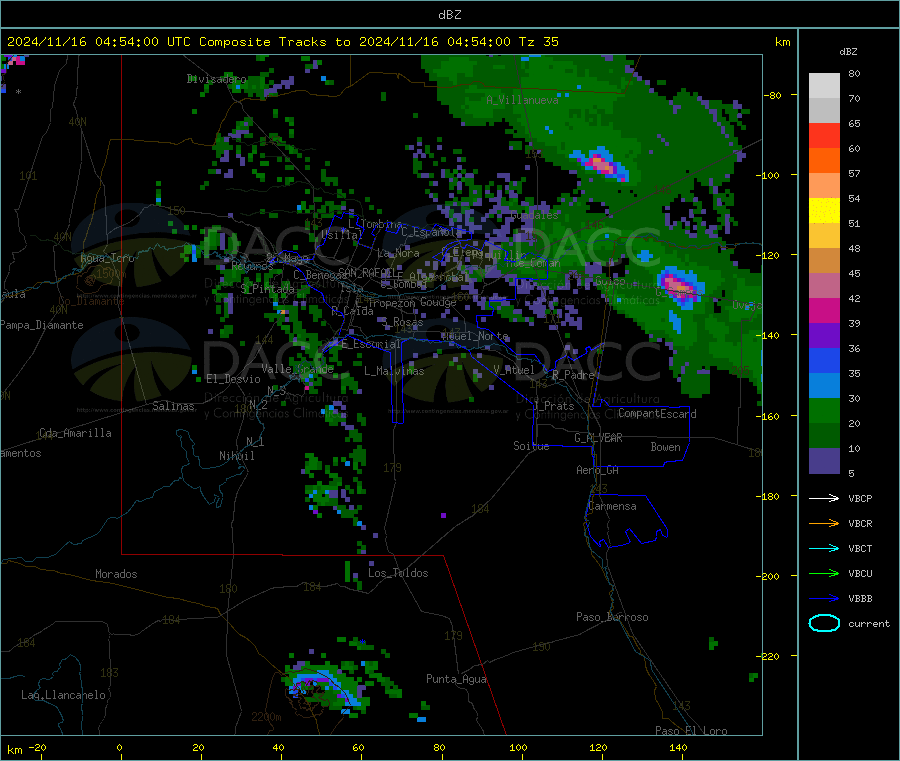Click the 'Paso_Barroso' map label

(612, 617)
